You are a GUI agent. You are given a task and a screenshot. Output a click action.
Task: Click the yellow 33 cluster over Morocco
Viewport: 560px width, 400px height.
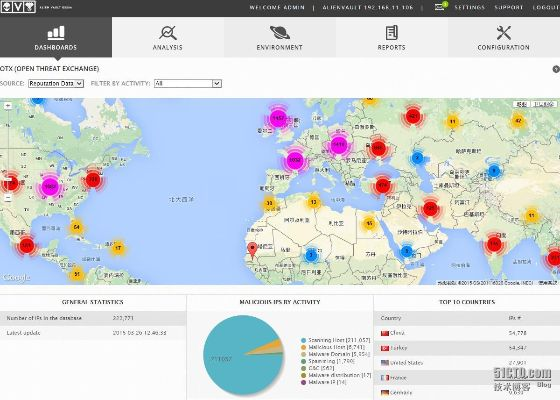click(269, 203)
